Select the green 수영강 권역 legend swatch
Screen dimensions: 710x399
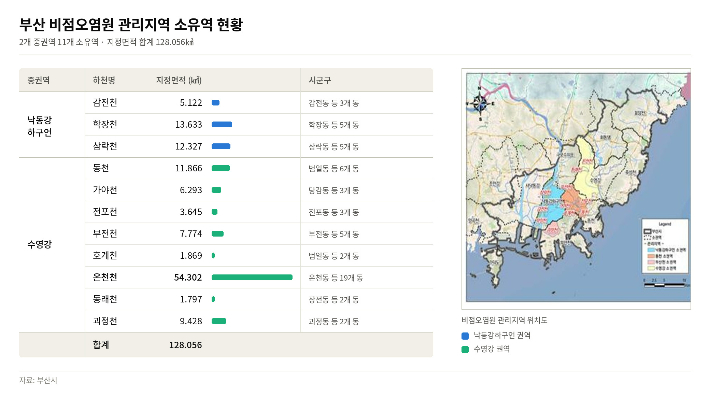(465, 349)
